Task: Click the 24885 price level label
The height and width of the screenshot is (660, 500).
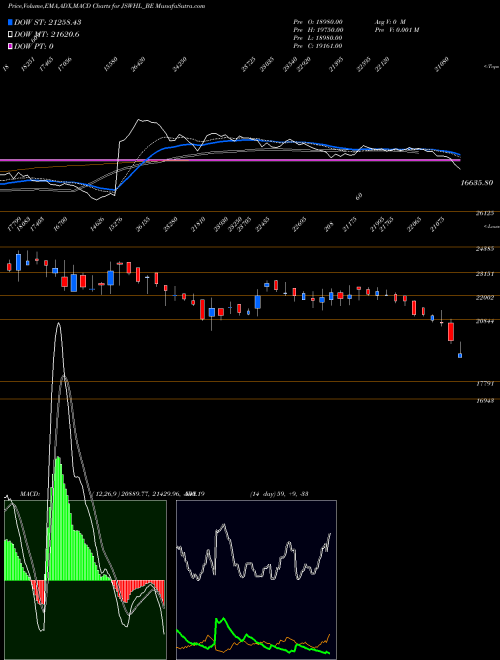Action: point(484,249)
